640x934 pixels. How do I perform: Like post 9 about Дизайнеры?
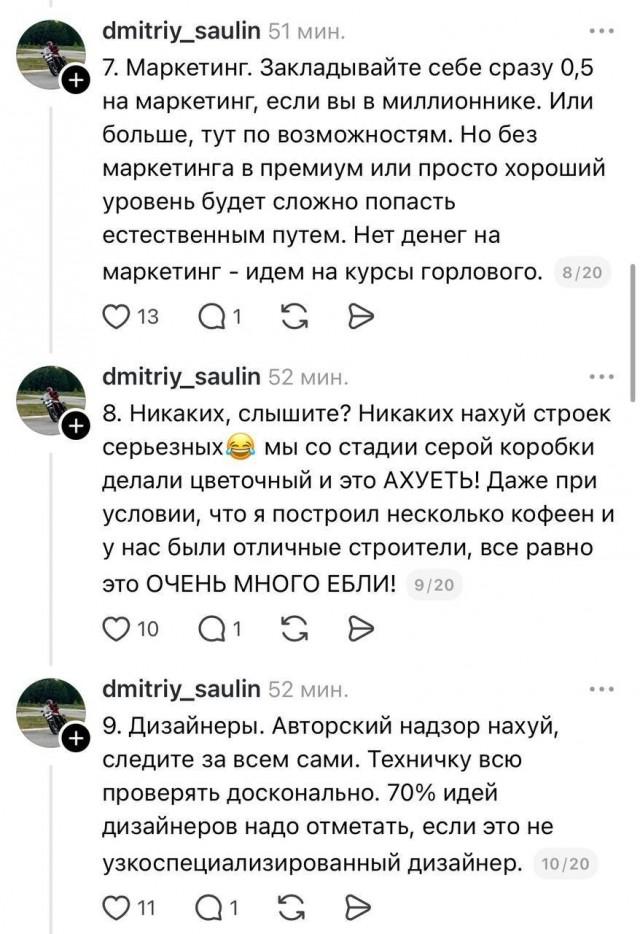coord(117,908)
